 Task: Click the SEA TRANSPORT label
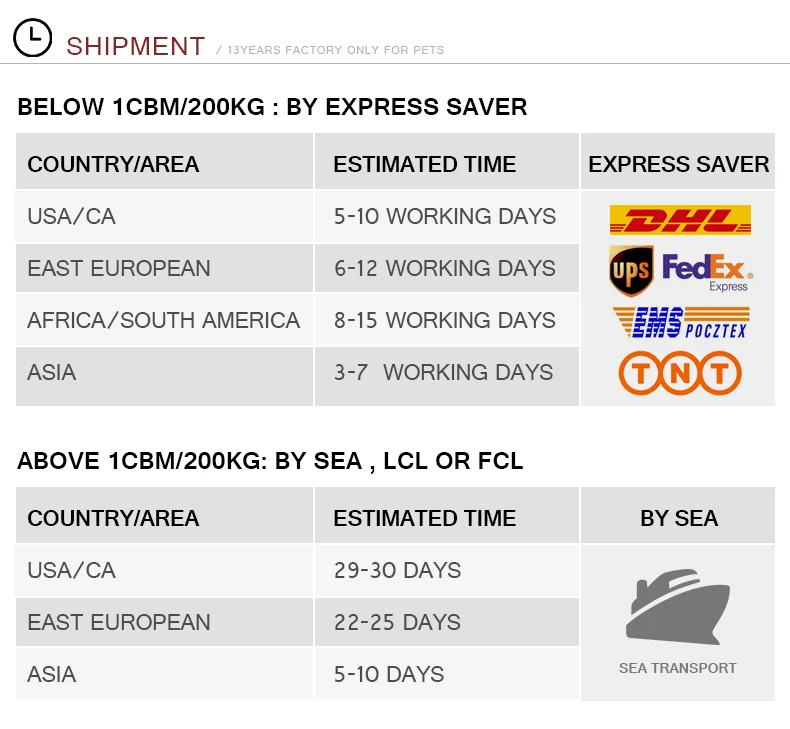(677, 668)
